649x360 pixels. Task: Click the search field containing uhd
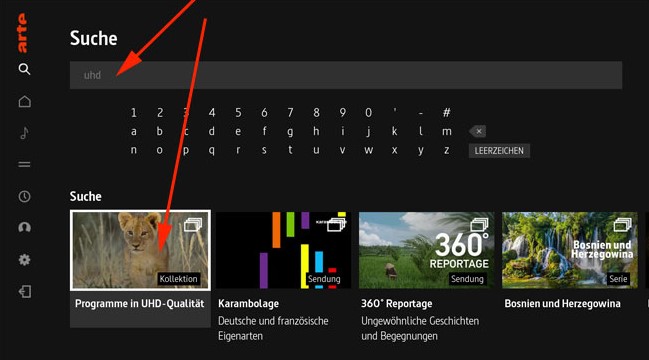346,75
